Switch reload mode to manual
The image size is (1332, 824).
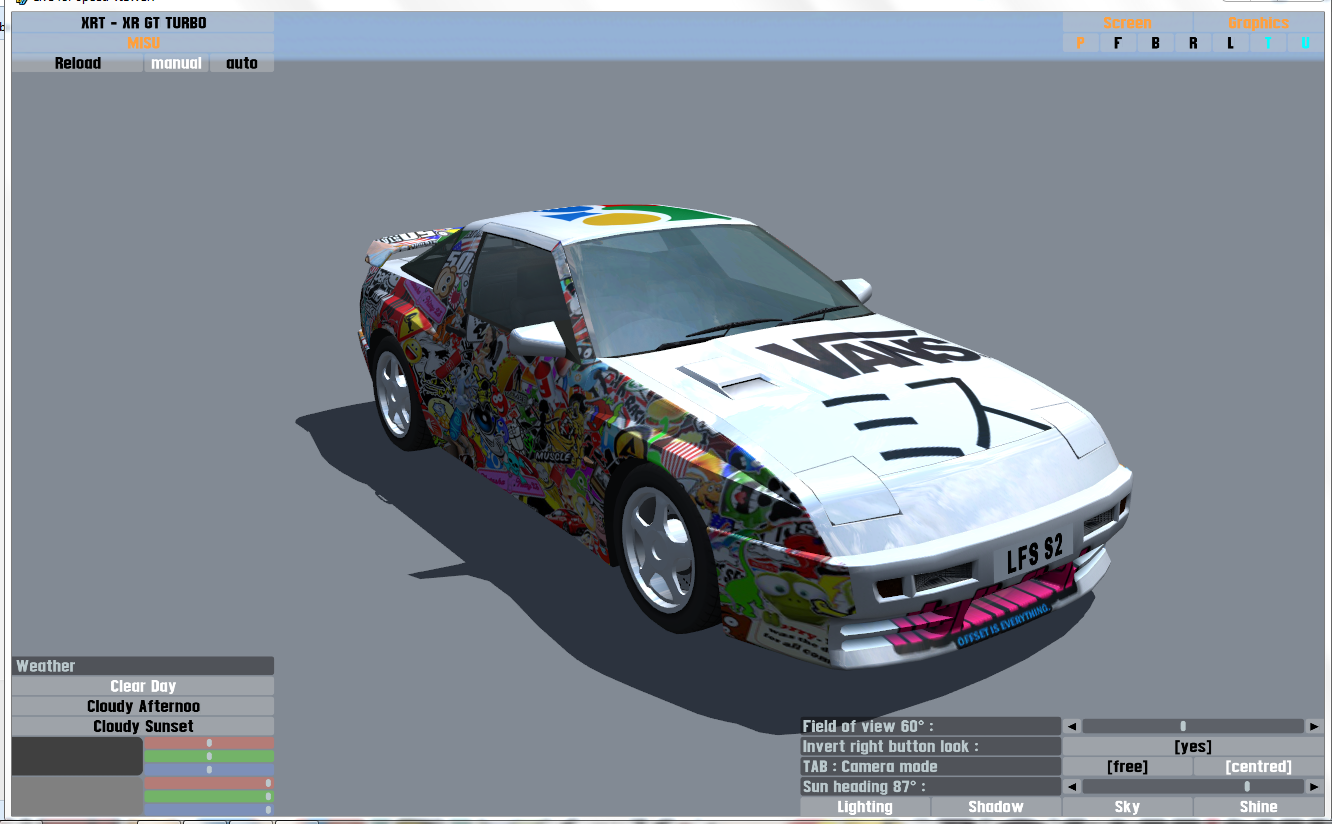pyautogui.click(x=176, y=63)
